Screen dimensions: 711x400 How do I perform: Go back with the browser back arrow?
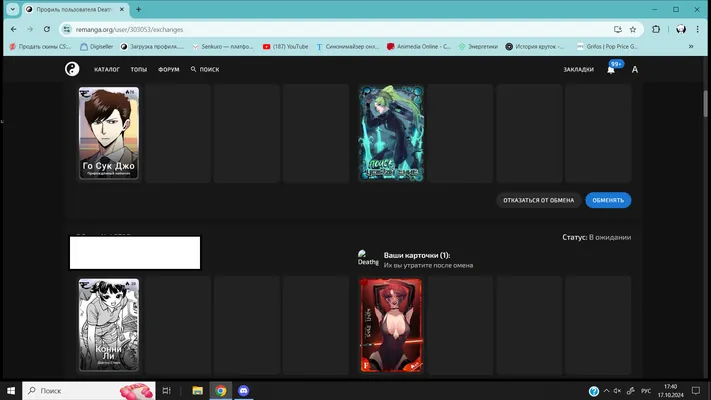(x=14, y=29)
